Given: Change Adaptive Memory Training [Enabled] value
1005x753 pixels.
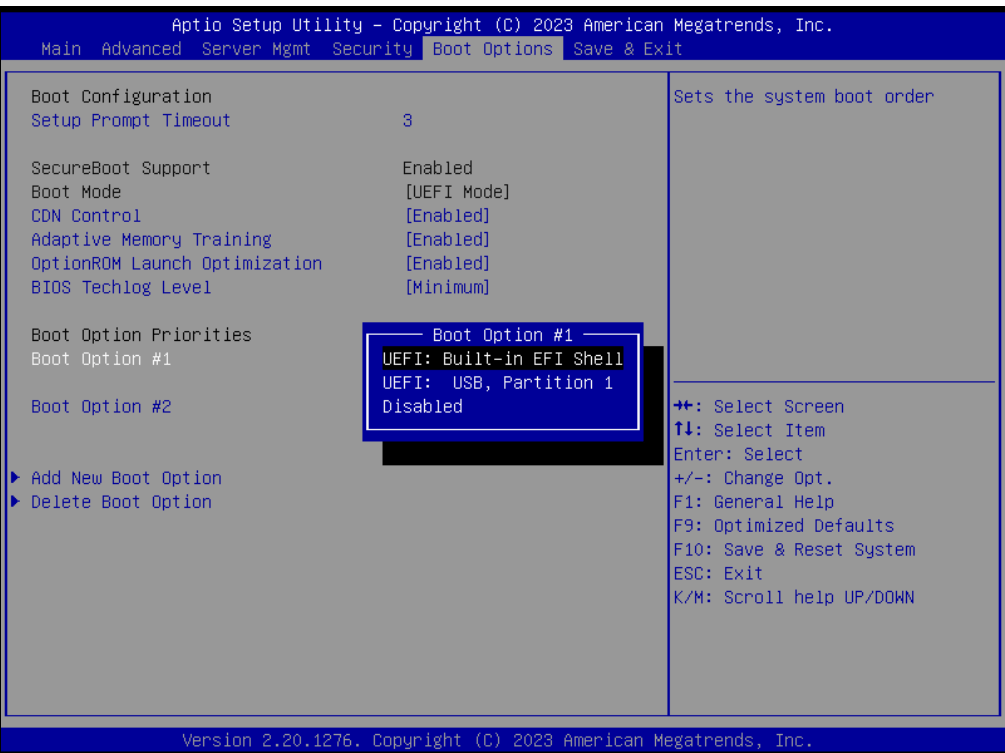Looking at the screenshot, I should point(447,240).
